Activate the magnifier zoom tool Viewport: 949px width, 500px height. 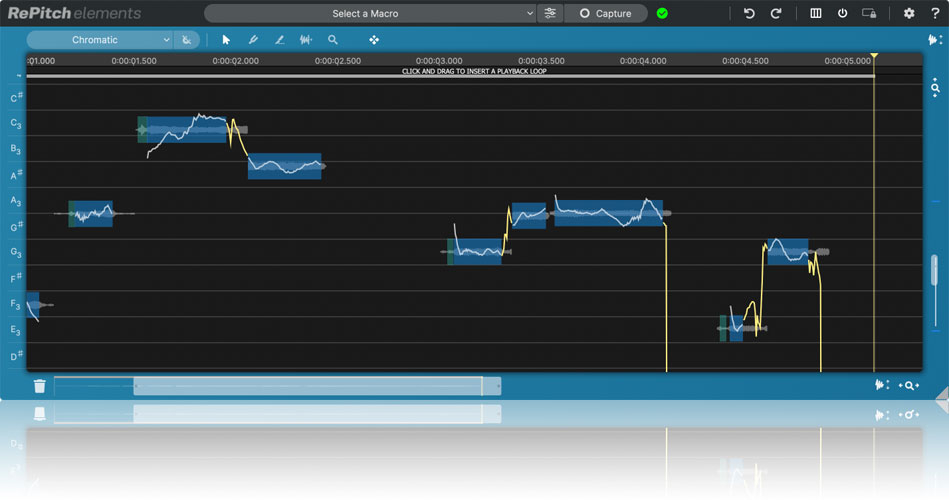(x=333, y=40)
